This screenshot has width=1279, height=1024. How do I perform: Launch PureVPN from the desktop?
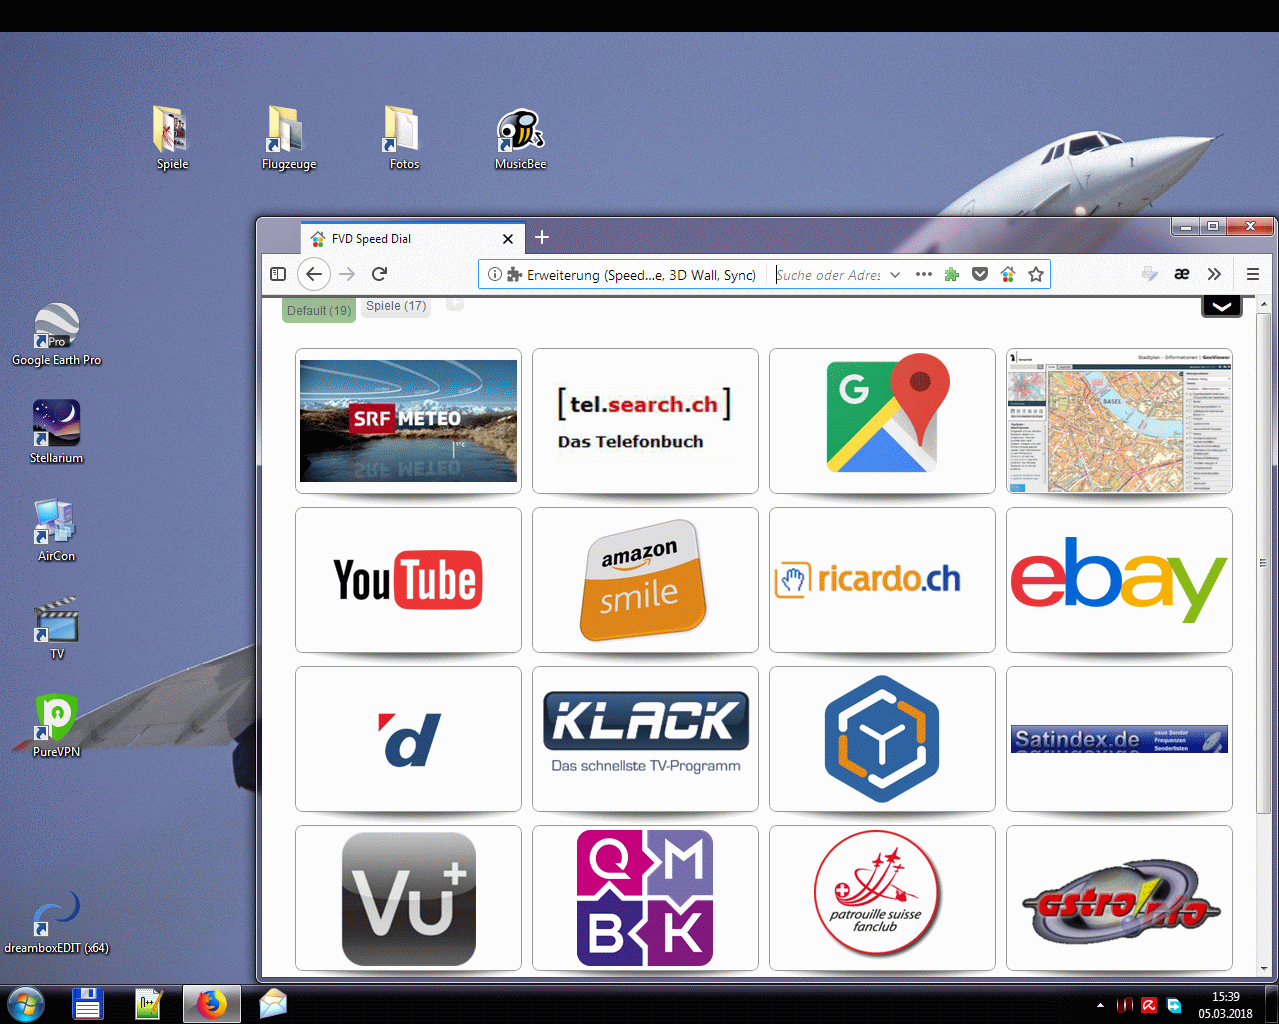click(x=57, y=726)
